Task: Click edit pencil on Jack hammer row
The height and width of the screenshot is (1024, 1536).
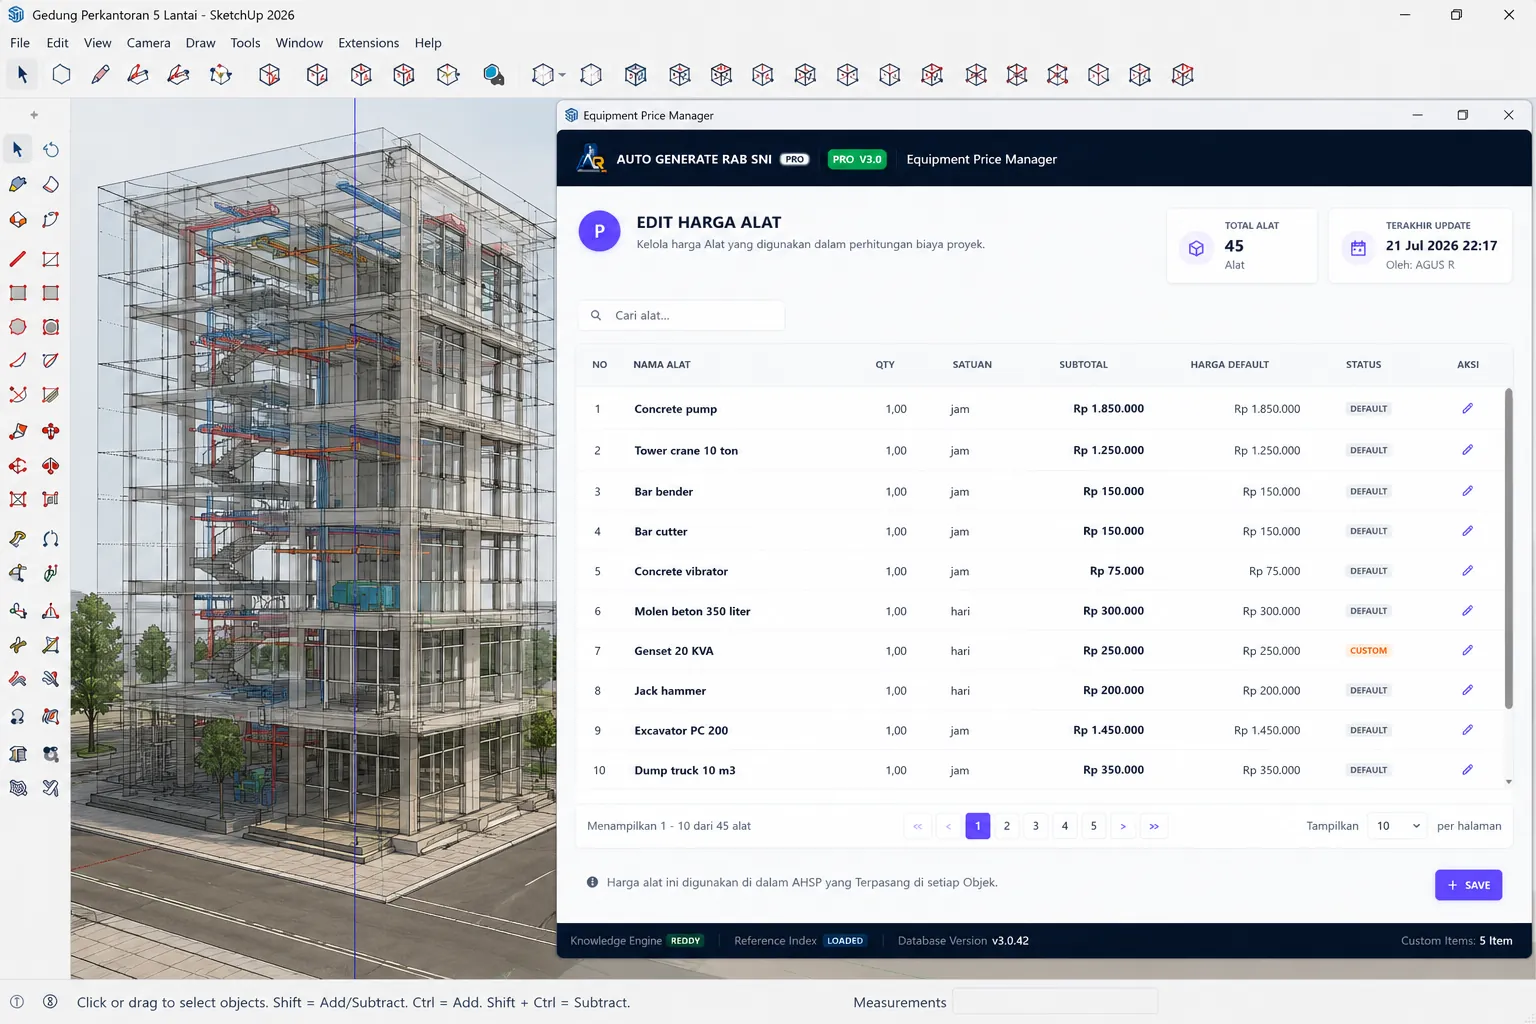Action: tap(1467, 690)
